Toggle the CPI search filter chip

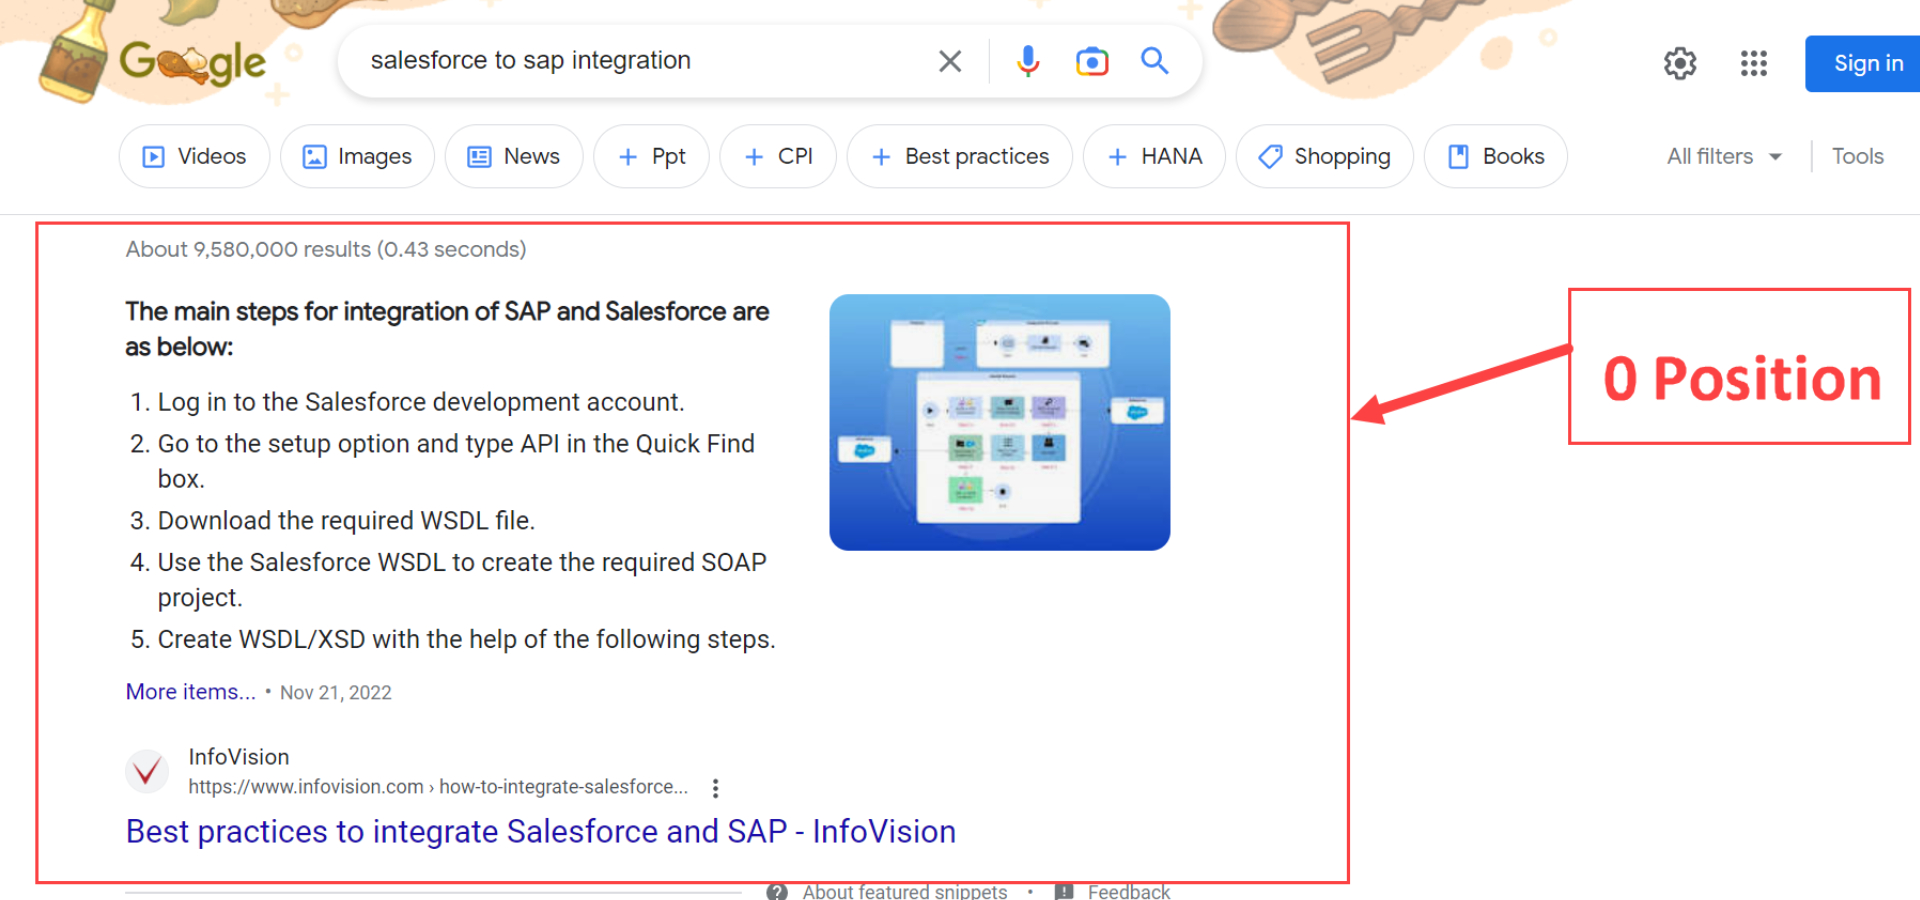tap(778, 156)
